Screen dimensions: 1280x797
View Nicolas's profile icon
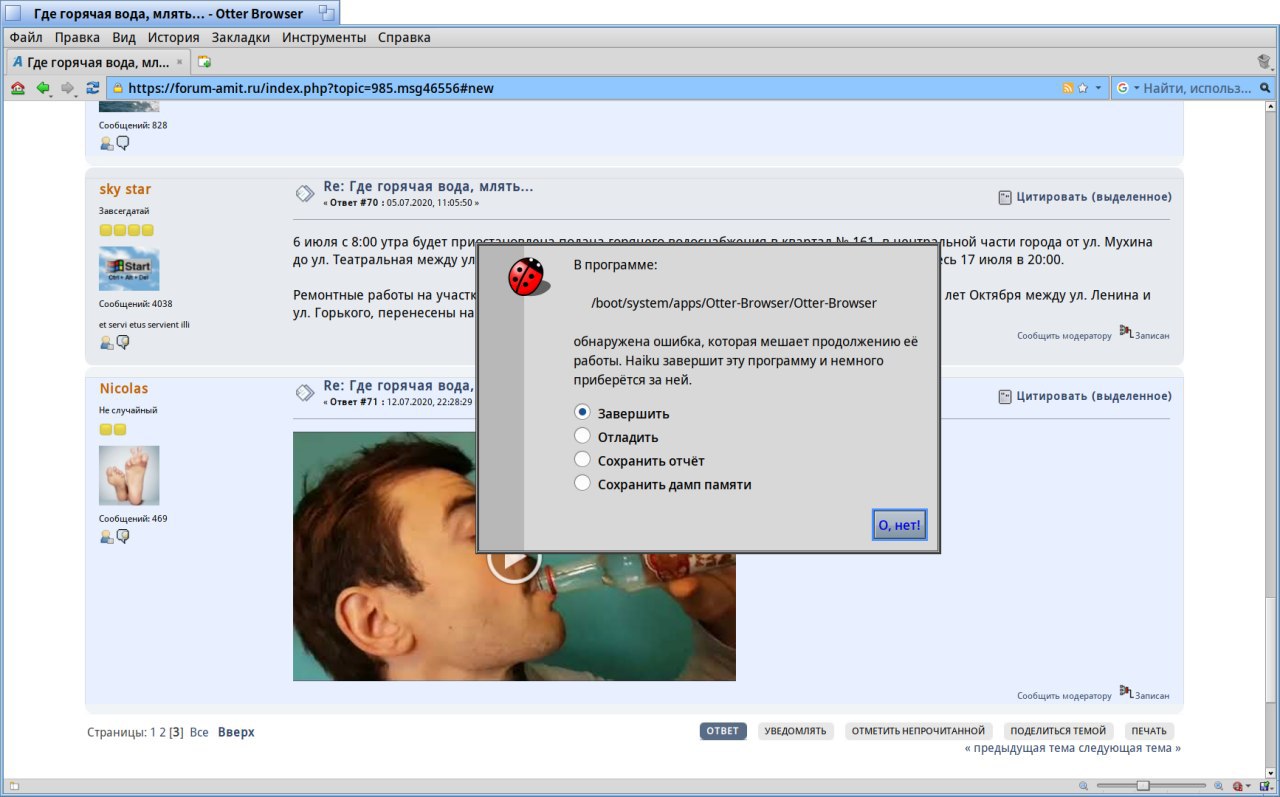107,537
